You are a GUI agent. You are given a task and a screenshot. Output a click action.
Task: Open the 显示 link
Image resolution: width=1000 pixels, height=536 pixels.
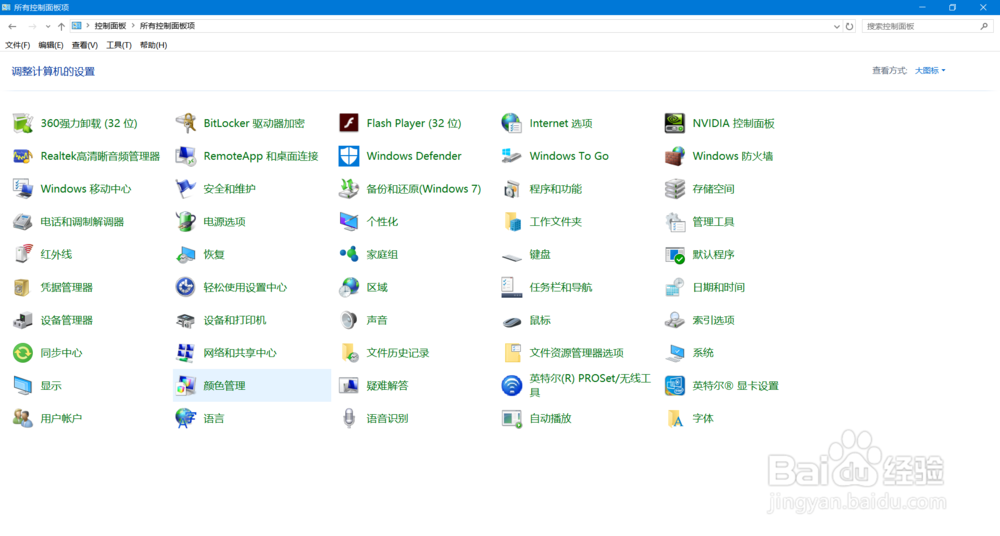51,385
